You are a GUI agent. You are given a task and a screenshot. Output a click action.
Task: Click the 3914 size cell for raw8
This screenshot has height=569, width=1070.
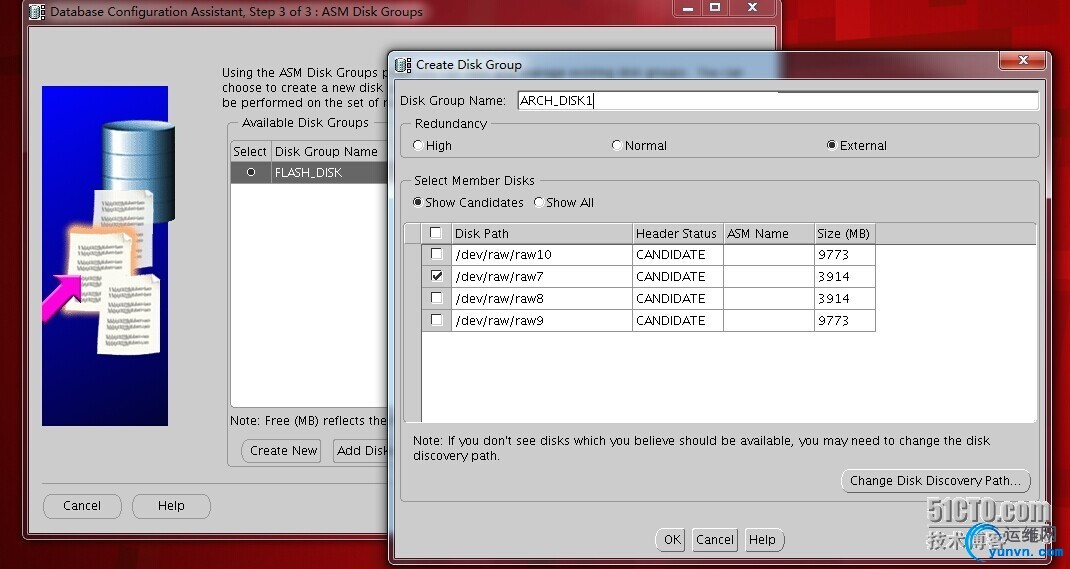click(x=845, y=298)
